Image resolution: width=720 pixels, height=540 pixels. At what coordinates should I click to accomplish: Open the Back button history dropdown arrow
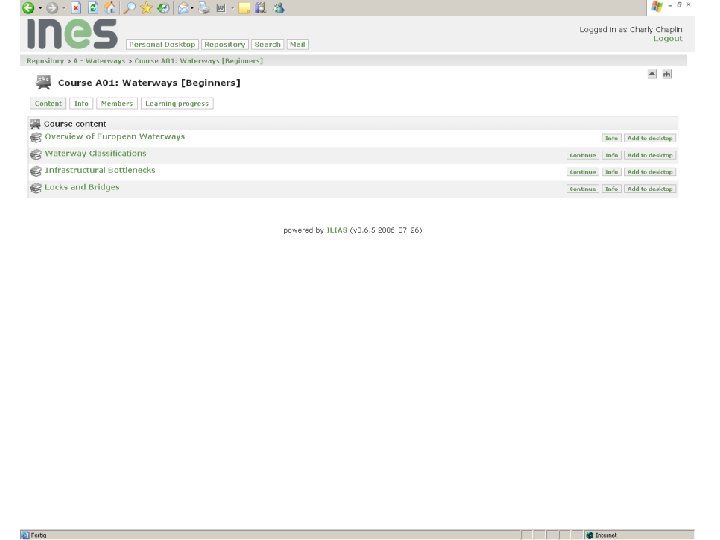(40, 8)
